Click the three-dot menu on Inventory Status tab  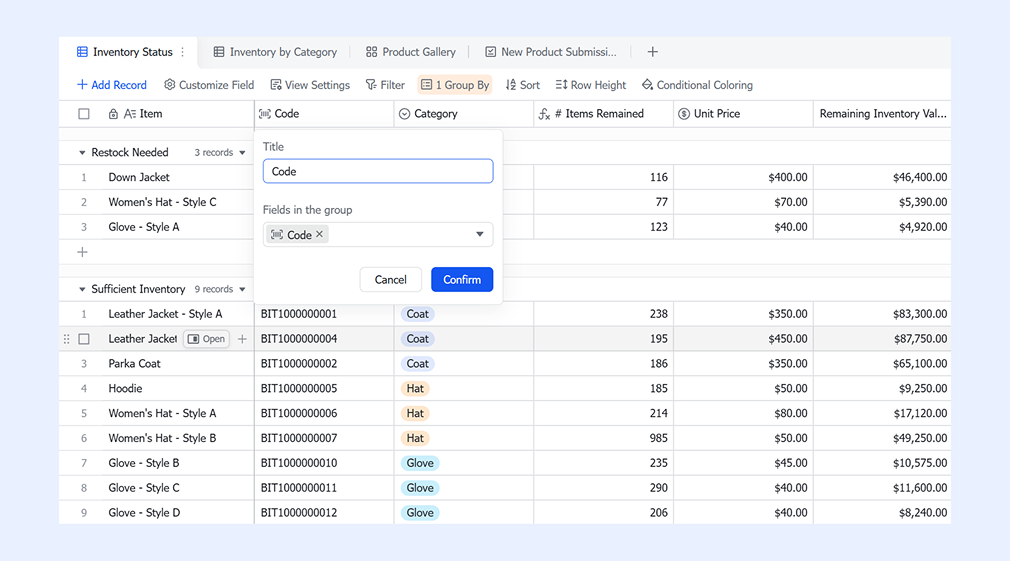[183, 52]
